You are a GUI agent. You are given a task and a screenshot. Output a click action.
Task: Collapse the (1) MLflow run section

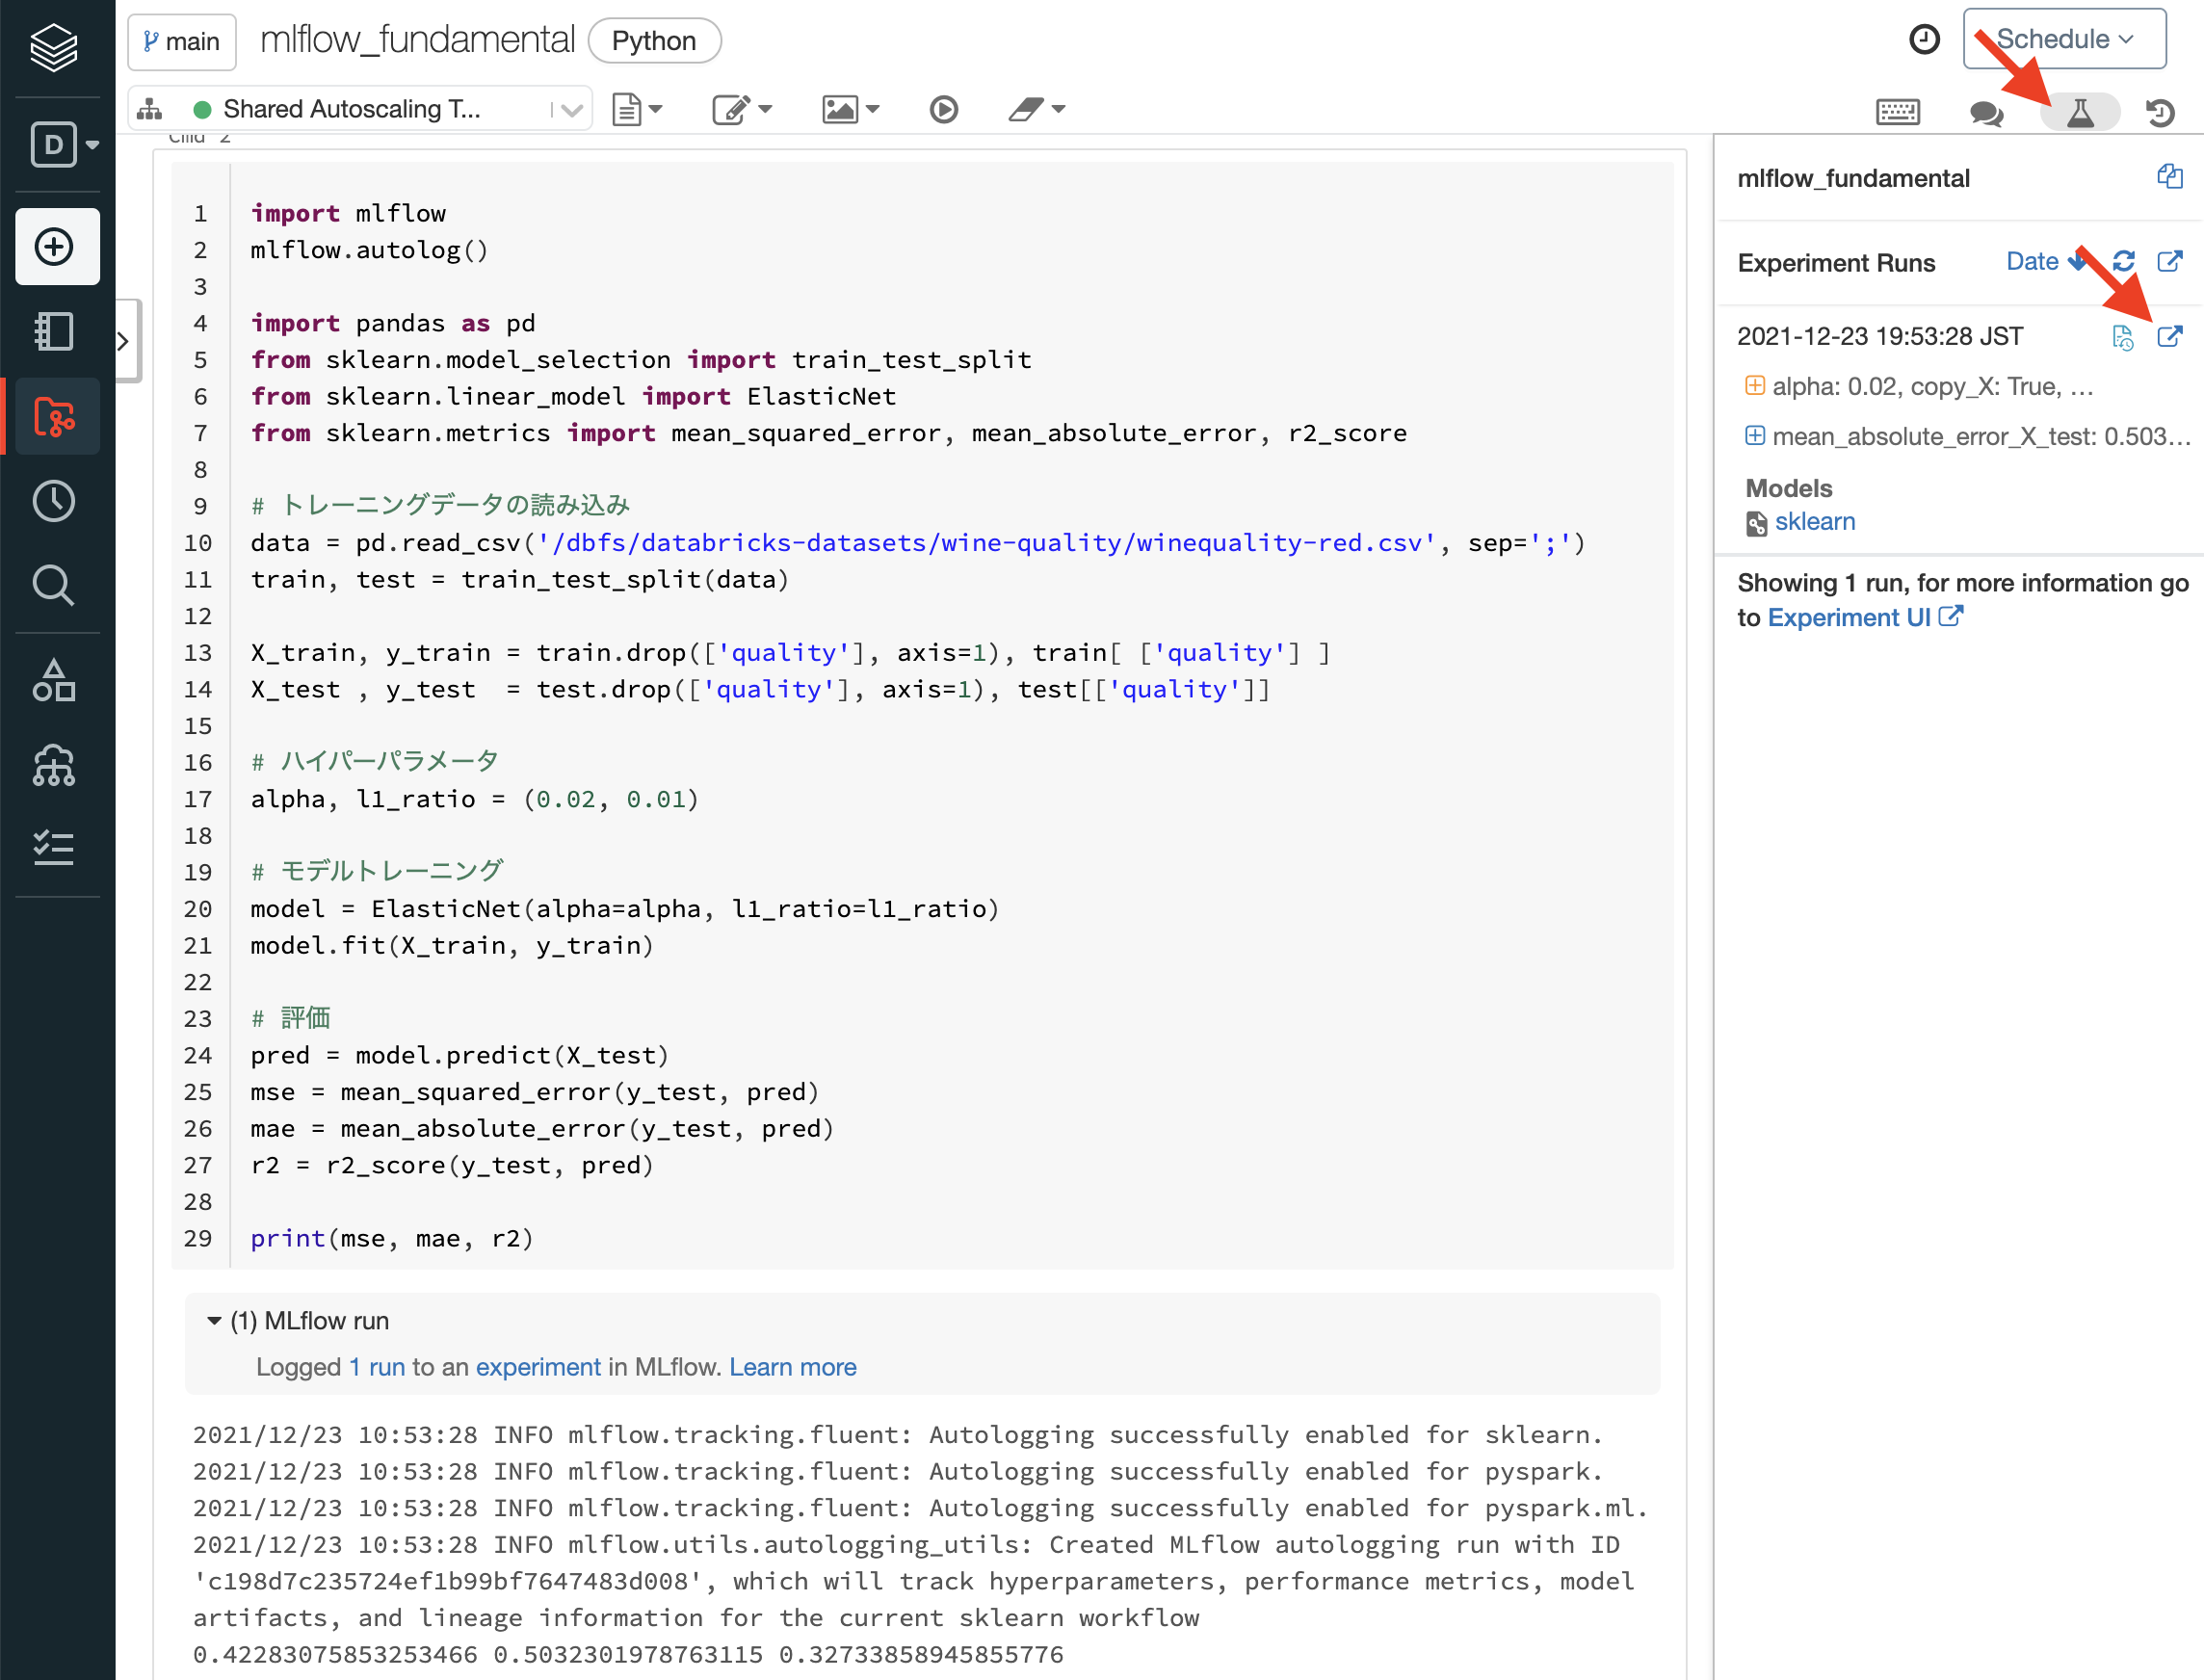coord(214,1321)
